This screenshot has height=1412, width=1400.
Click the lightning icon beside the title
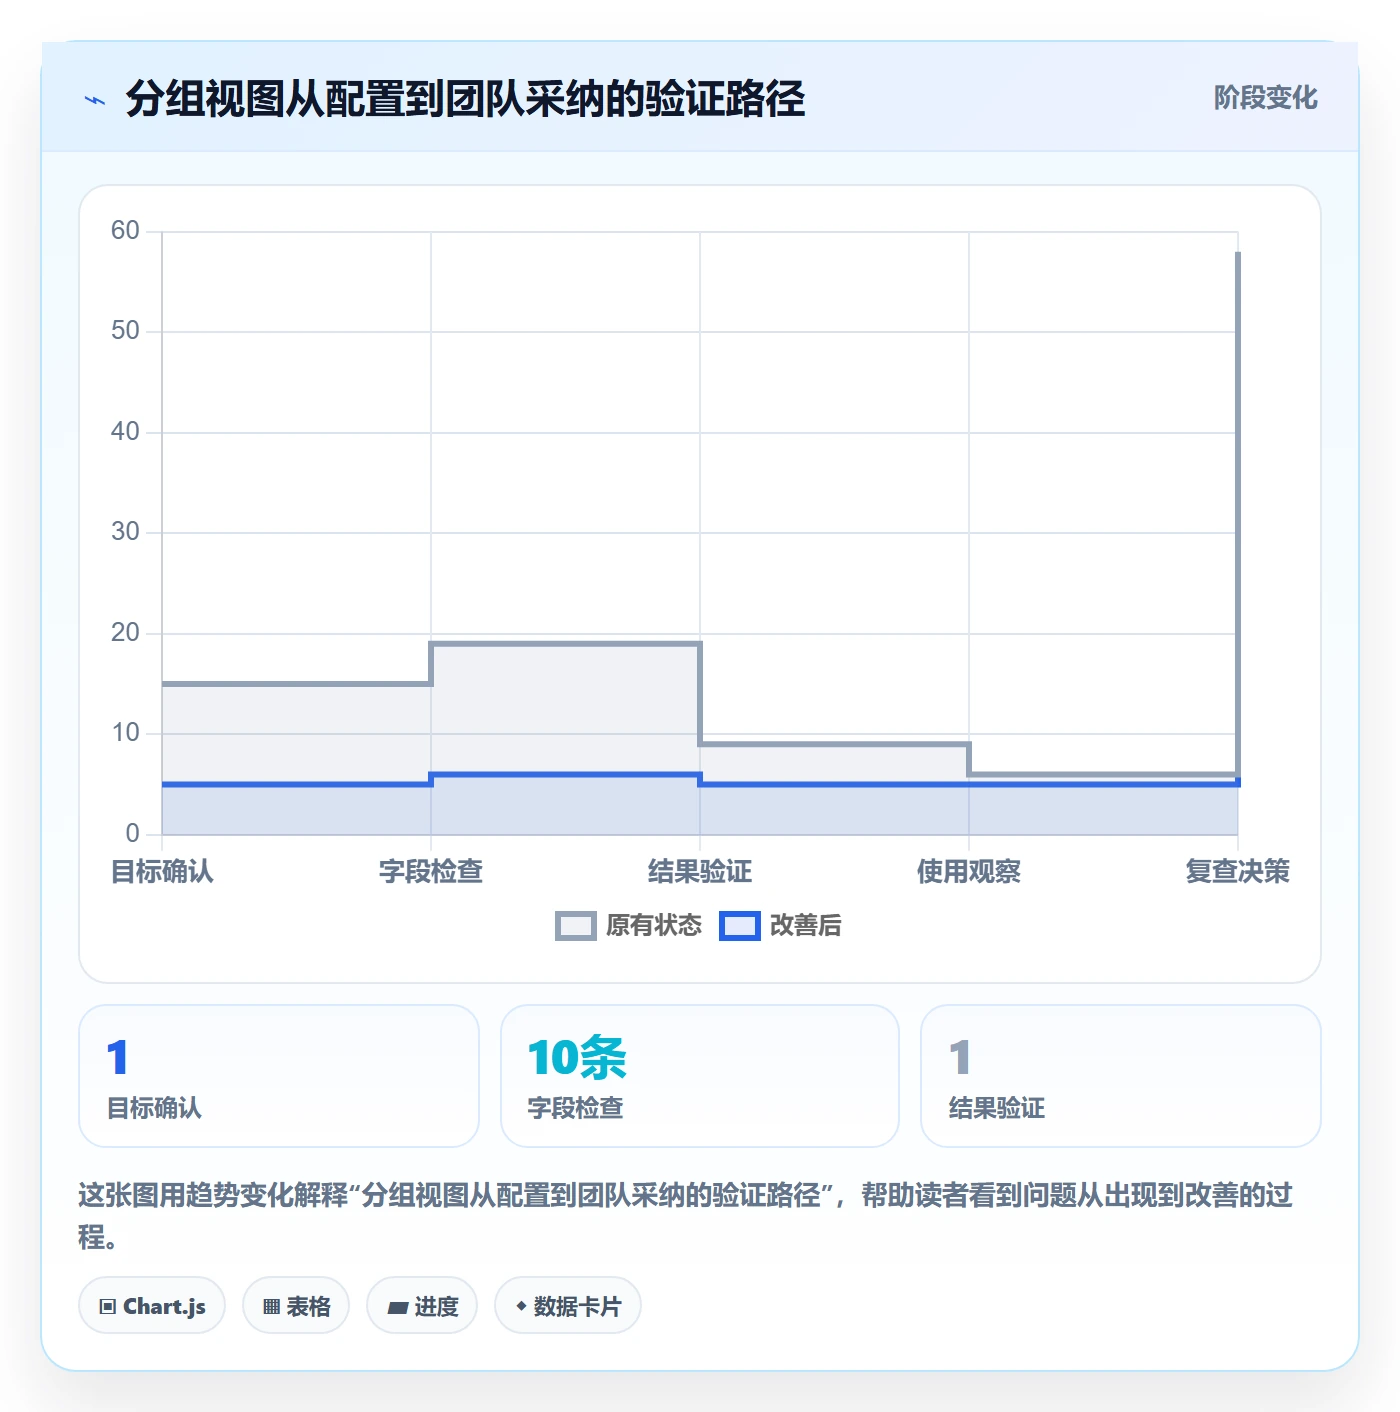[95, 100]
